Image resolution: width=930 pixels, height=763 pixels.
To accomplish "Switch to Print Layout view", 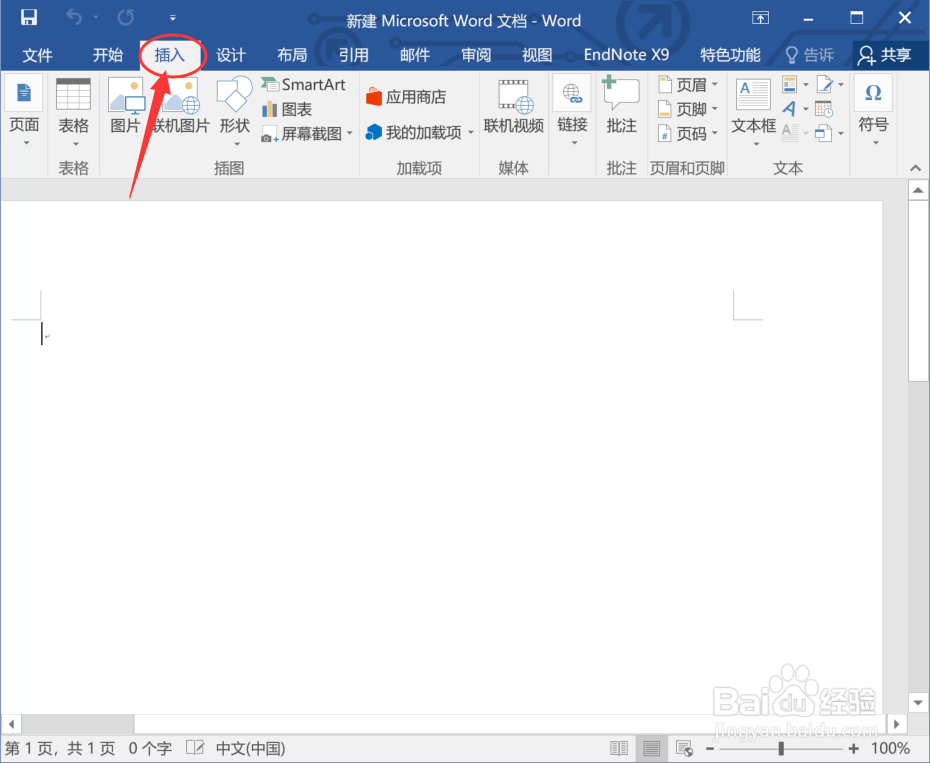I will tap(651, 749).
